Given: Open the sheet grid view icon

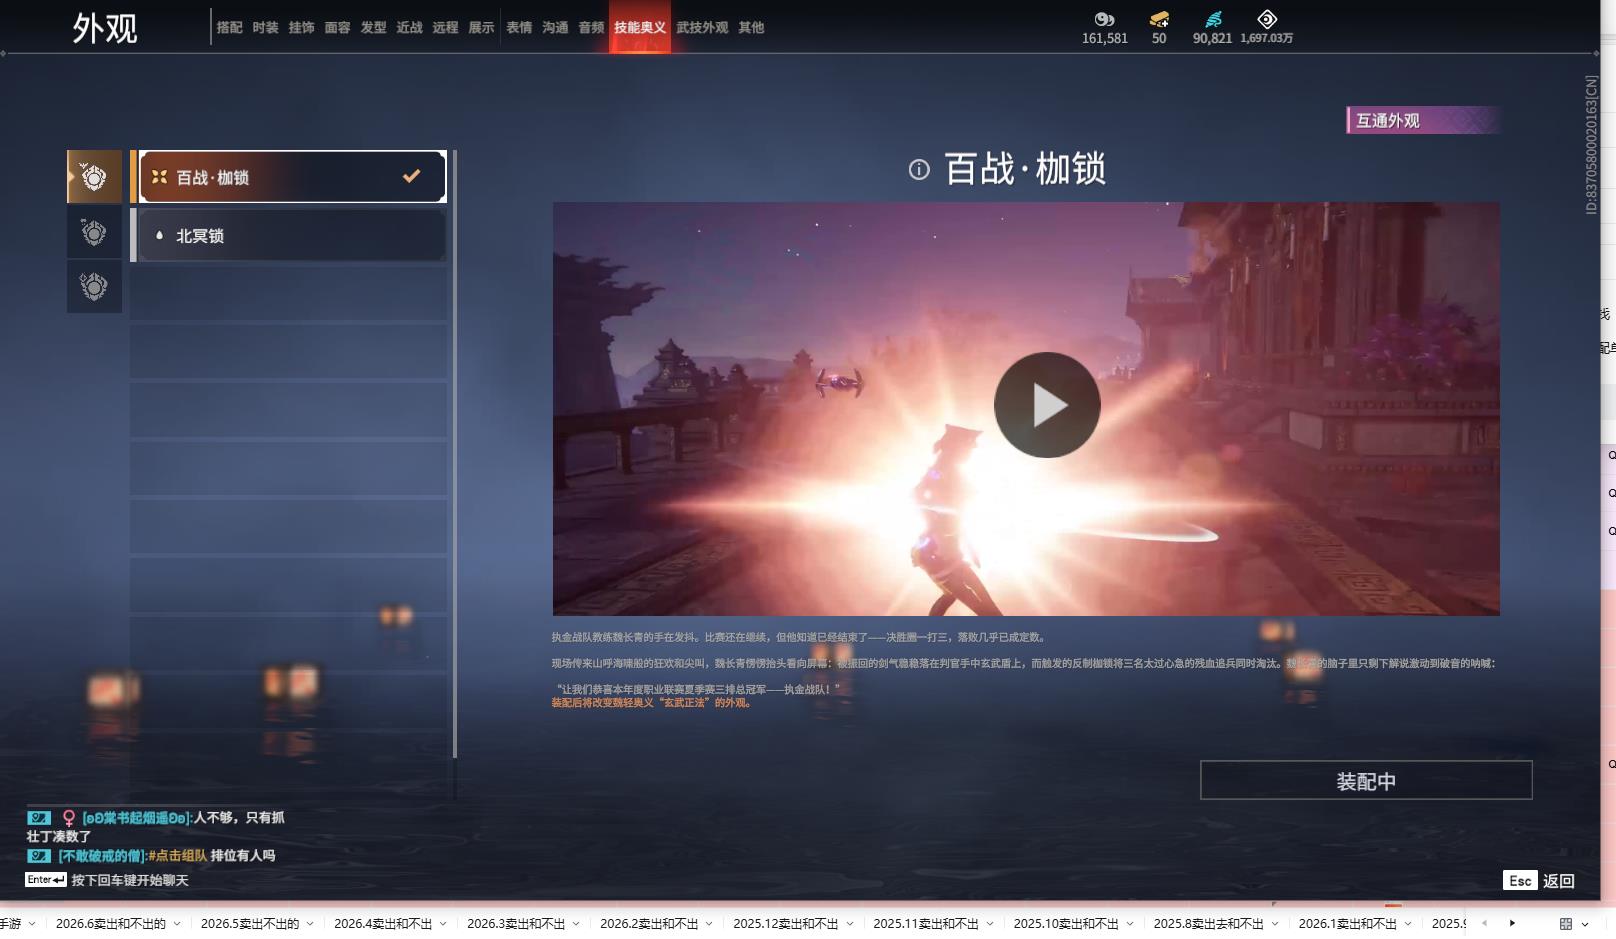Looking at the screenshot, I should pyautogui.click(x=1566, y=923).
